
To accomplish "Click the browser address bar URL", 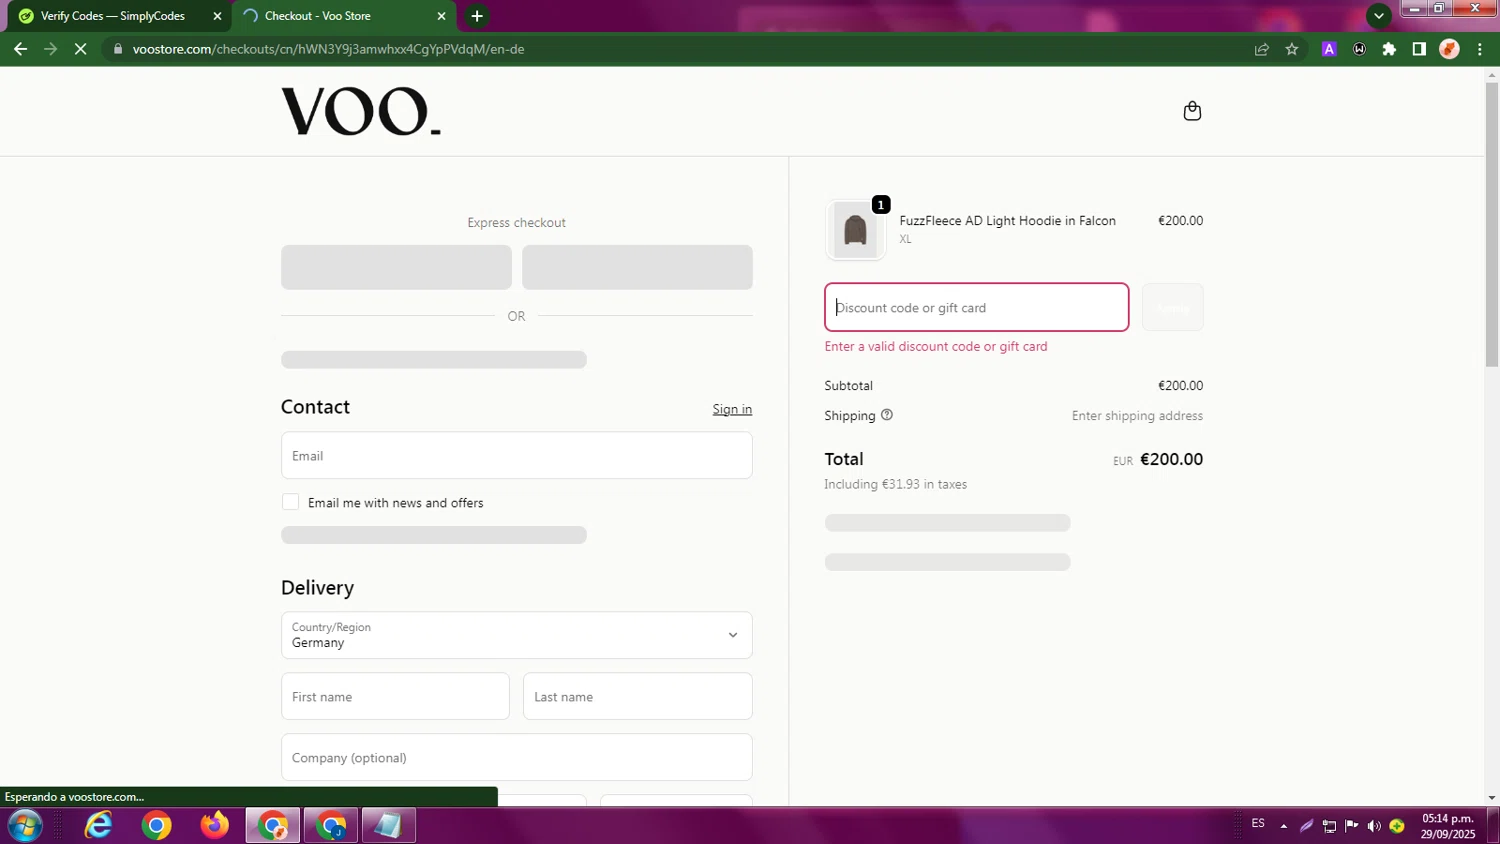I will click(x=328, y=49).
